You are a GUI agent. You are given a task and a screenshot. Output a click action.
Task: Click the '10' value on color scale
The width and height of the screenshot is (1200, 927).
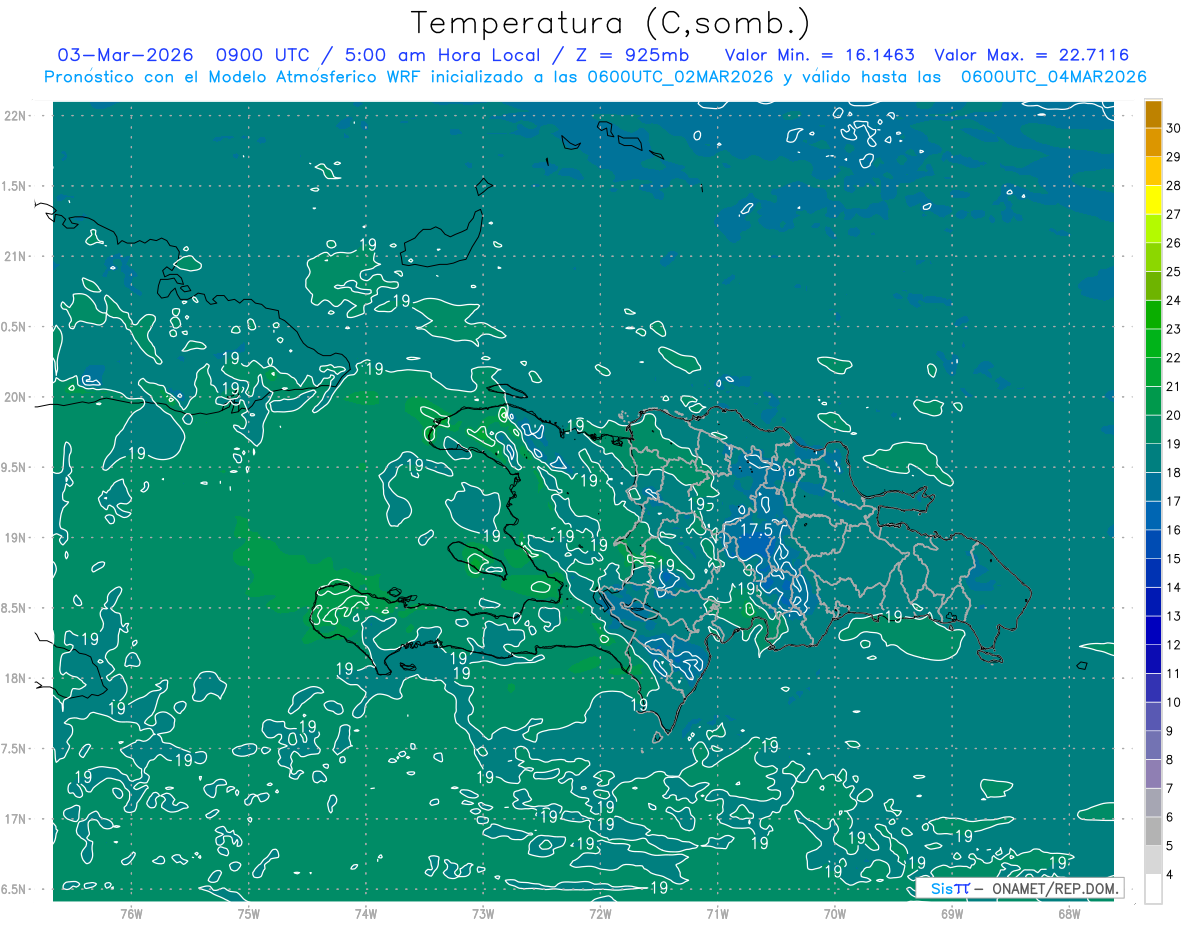point(1173,702)
